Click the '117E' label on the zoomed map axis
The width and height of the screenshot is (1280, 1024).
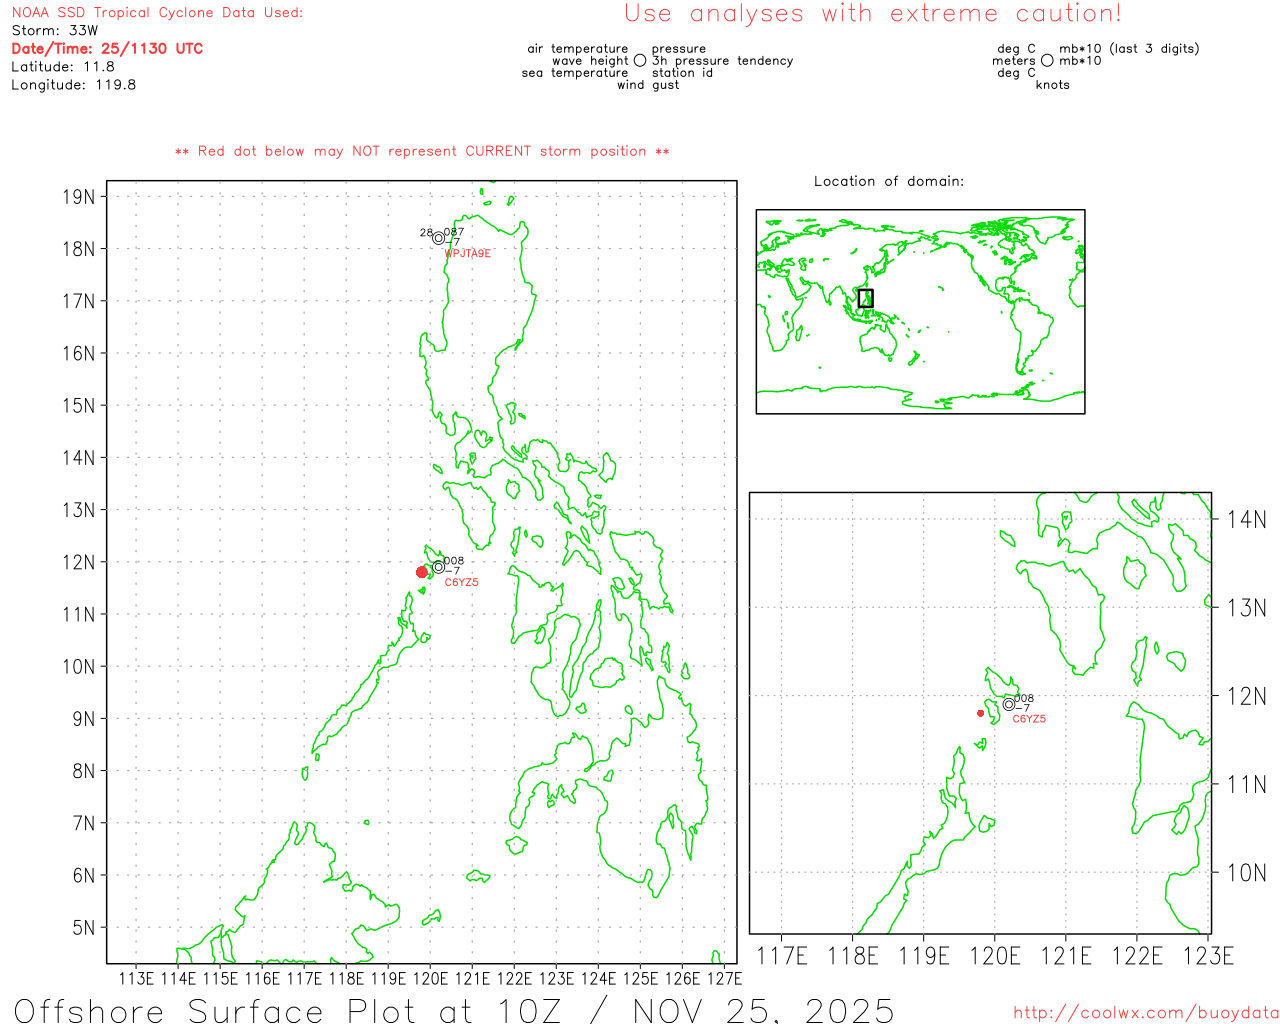782,956
